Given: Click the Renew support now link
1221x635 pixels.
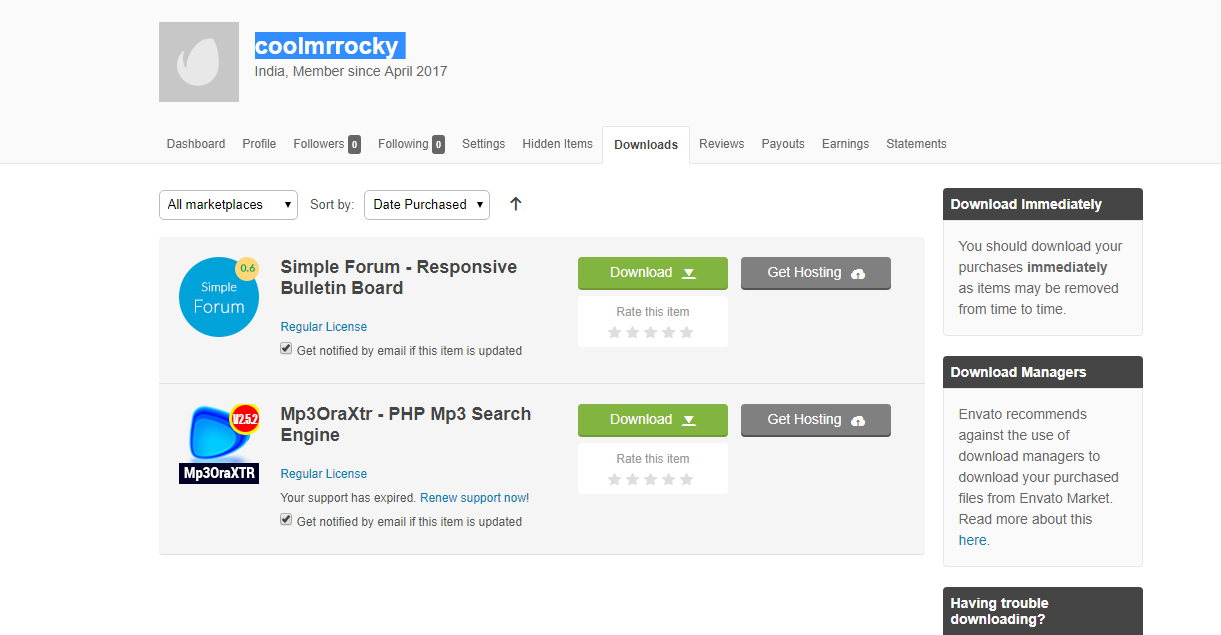Looking at the screenshot, I should click(x=474, y=498).
